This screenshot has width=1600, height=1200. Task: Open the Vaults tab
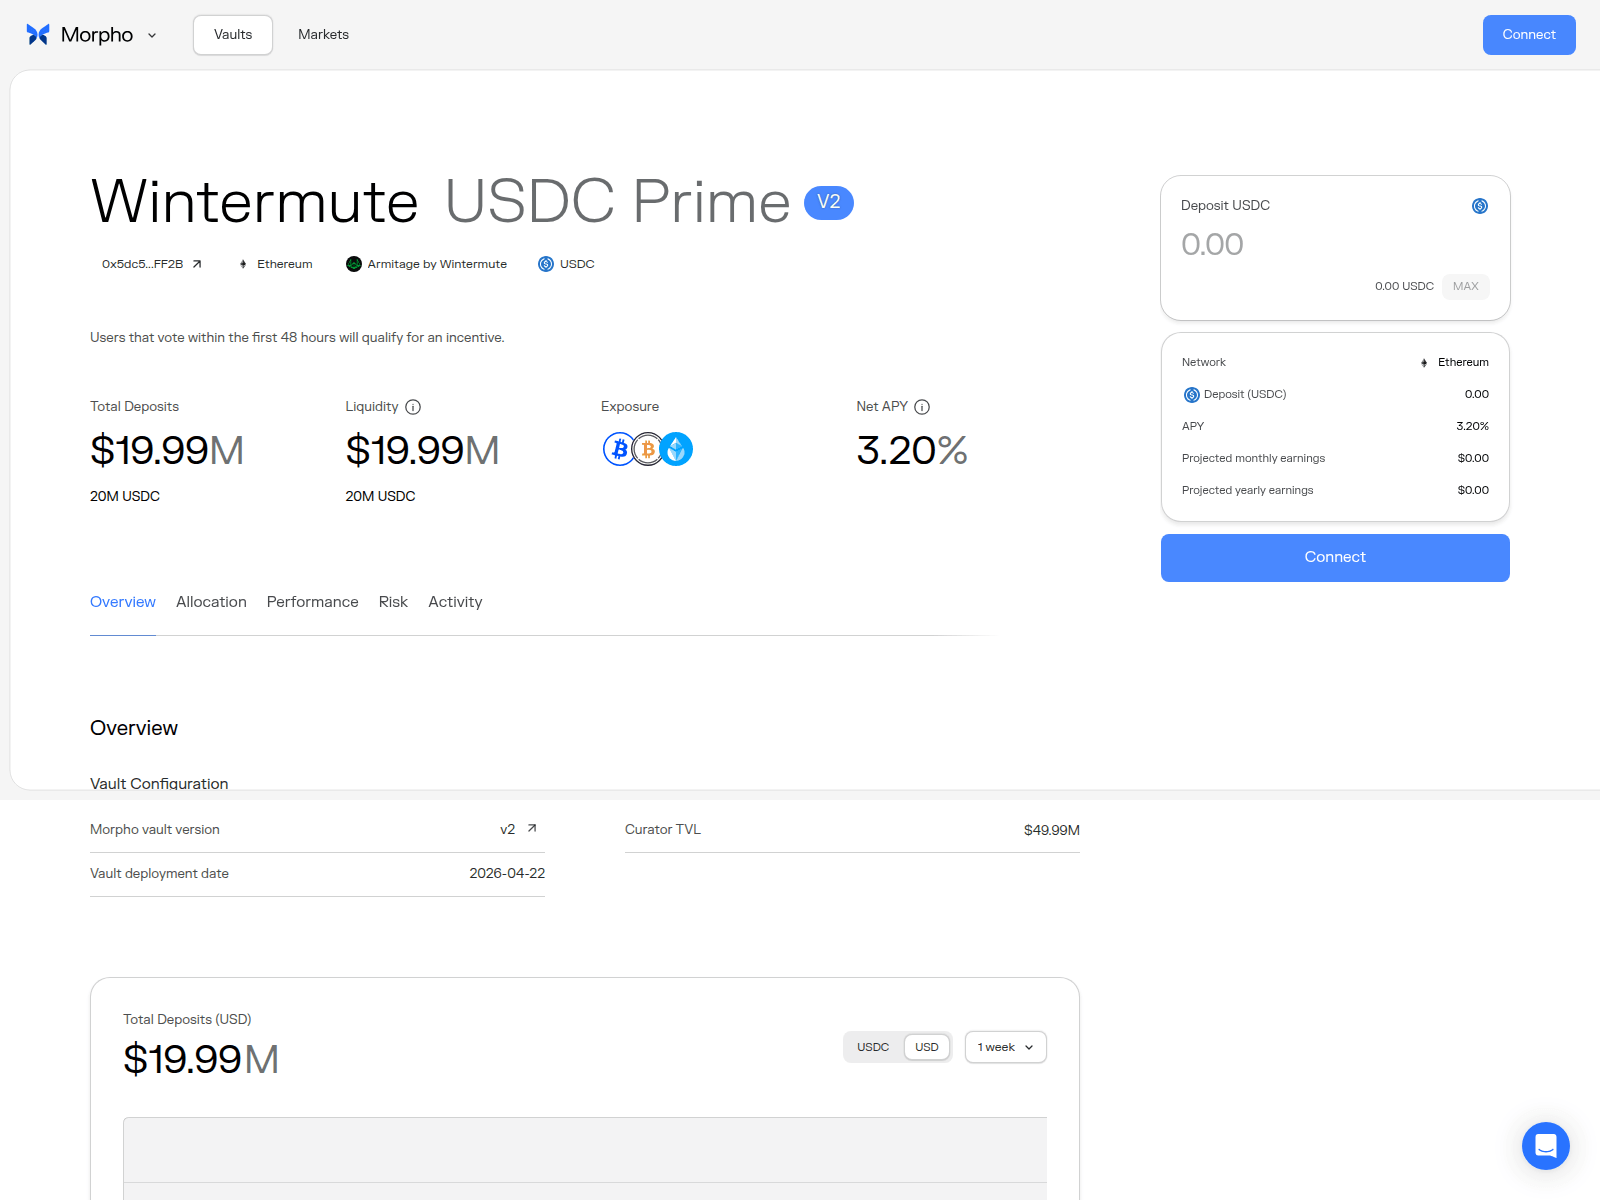click(233, 35)
